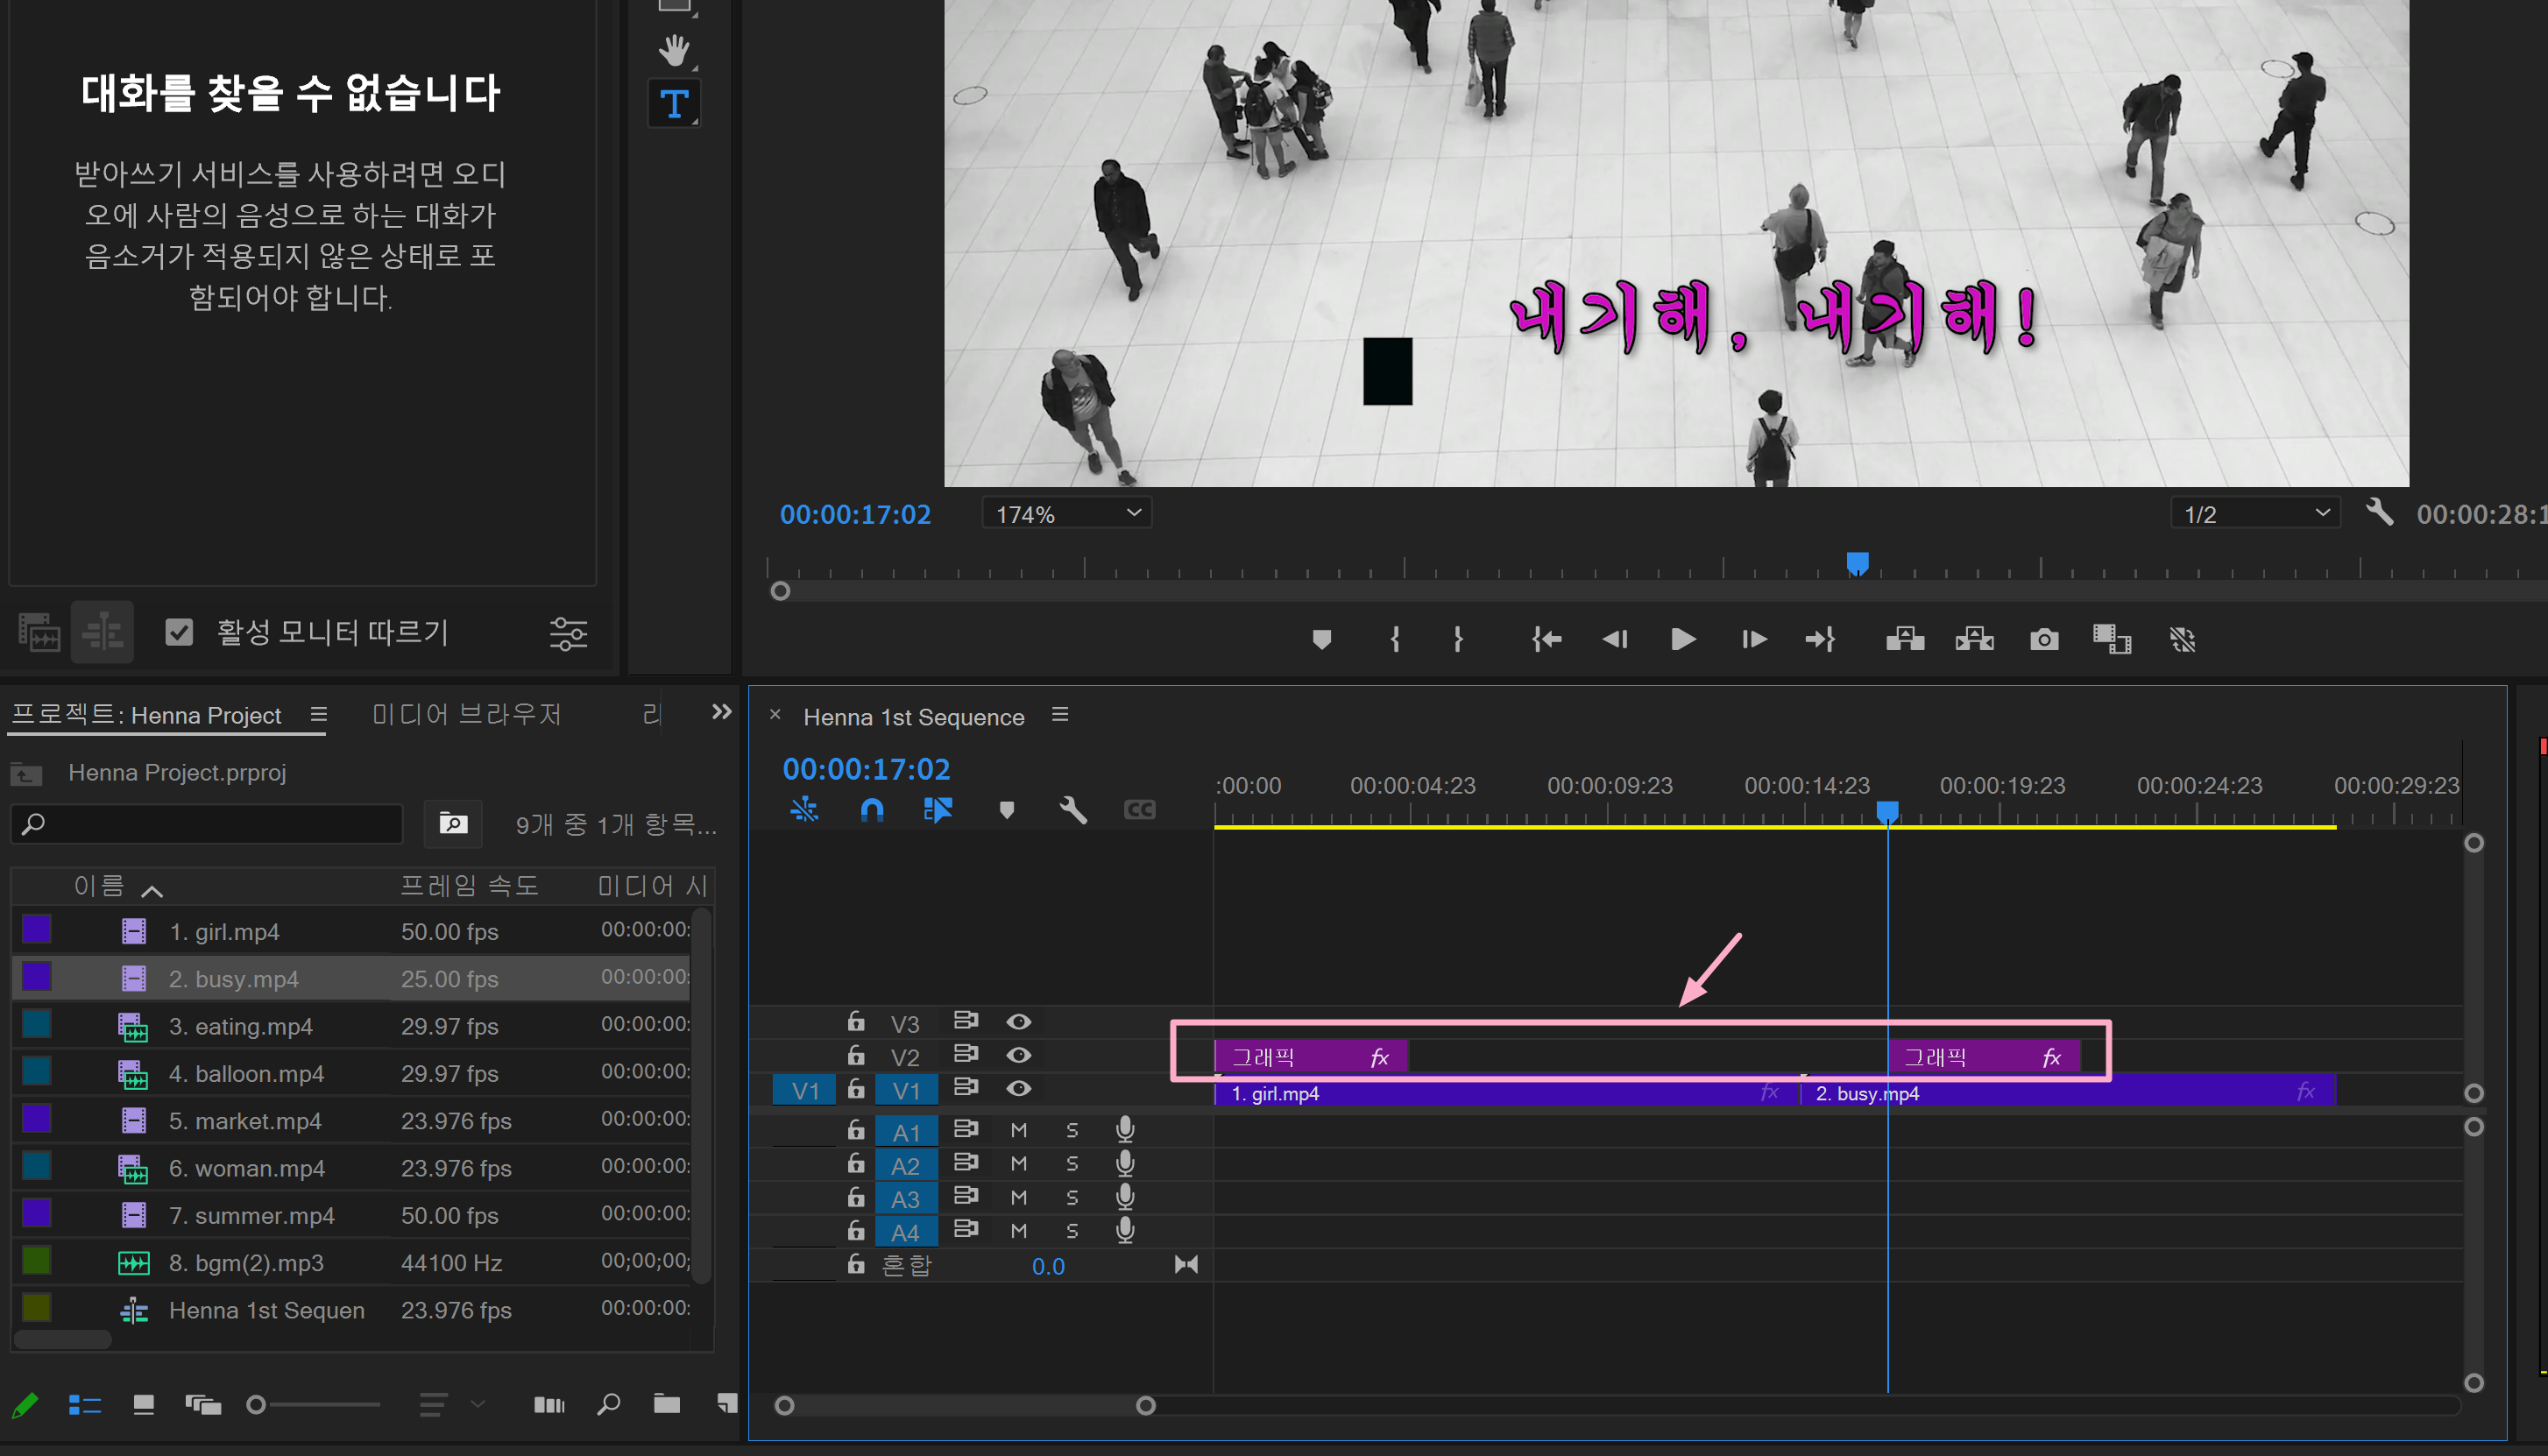
Task: Toggle insert sequence as nest icon
Action: point(804,810)
